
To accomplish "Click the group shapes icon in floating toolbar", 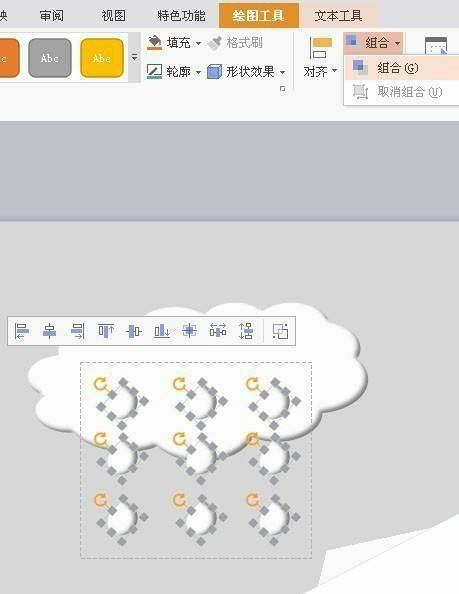I will click(280, 331).
